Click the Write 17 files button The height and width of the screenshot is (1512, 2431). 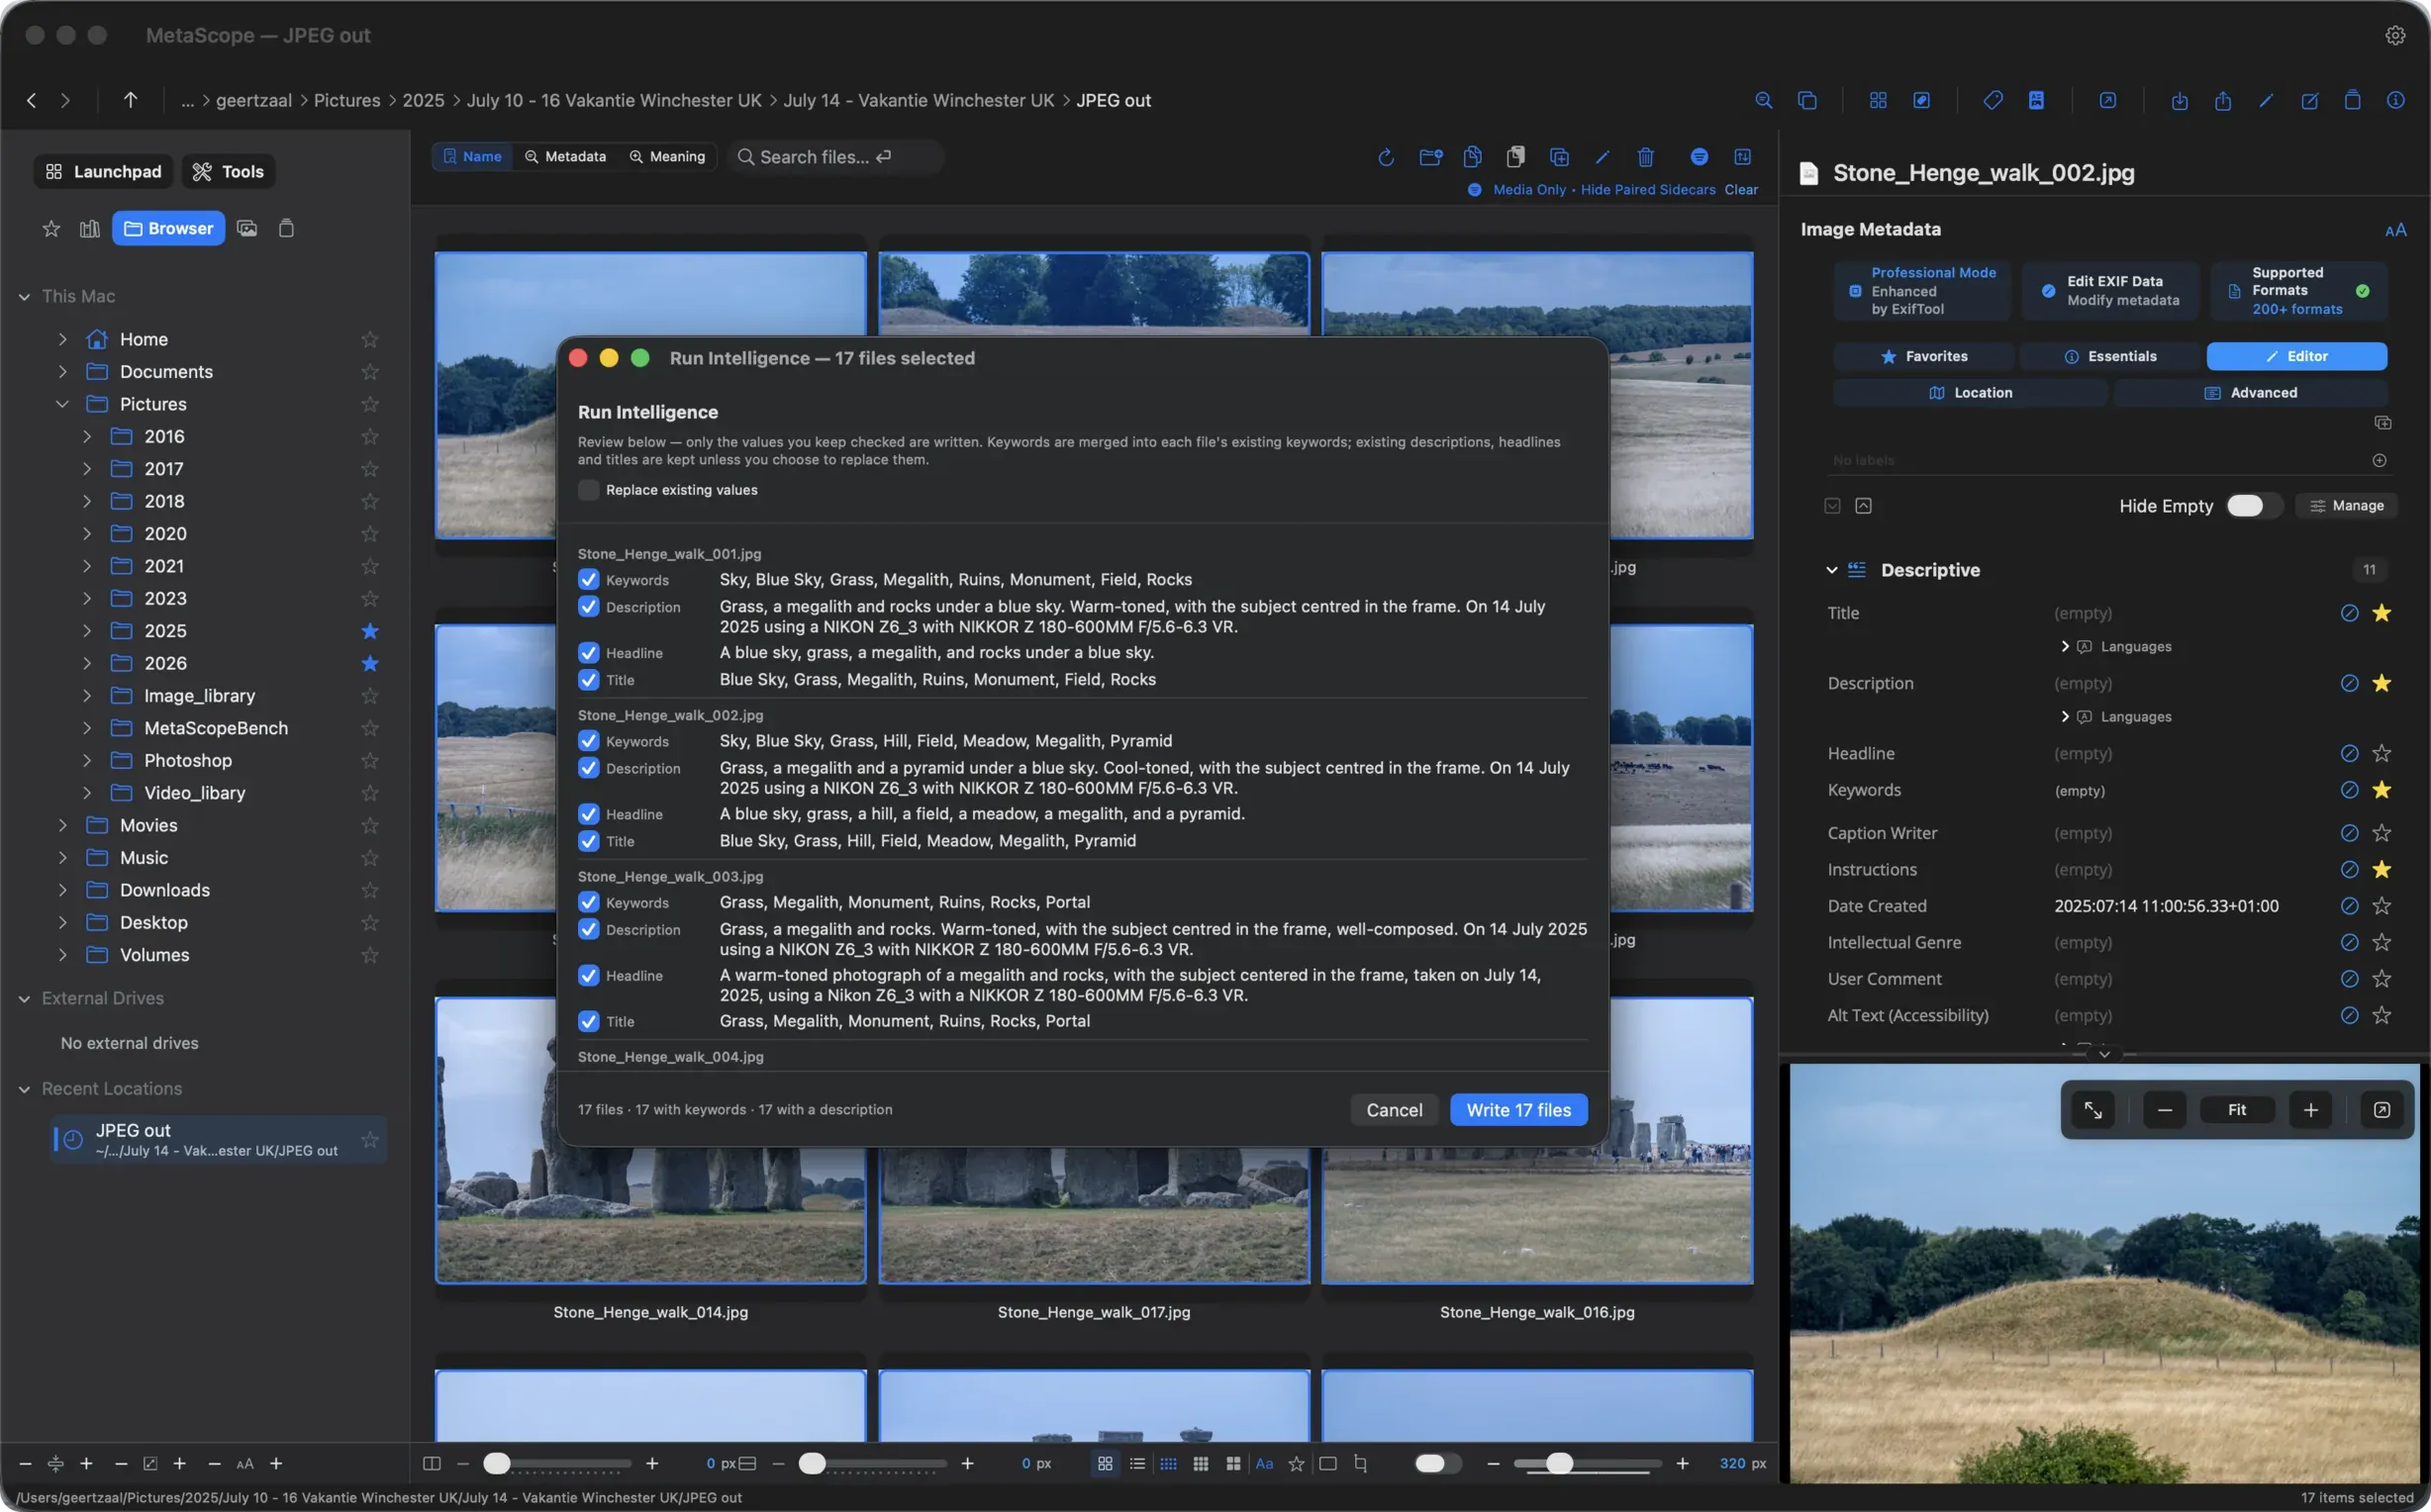(1518, 1110)
